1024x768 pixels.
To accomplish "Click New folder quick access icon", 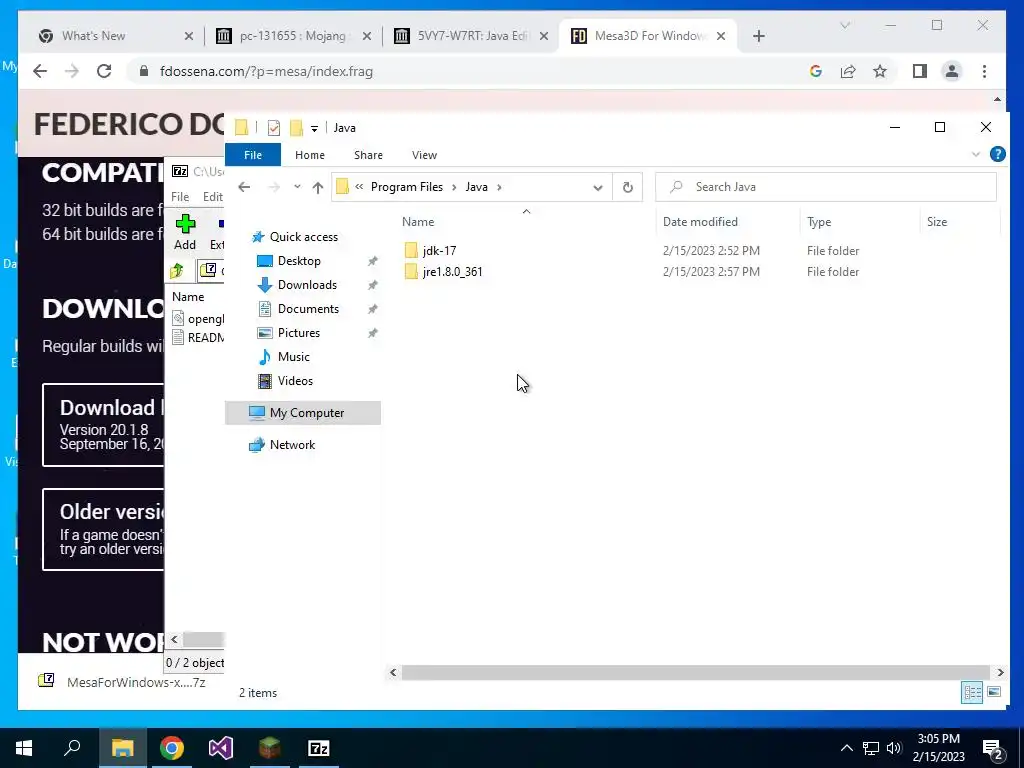I will coord(296,128).
